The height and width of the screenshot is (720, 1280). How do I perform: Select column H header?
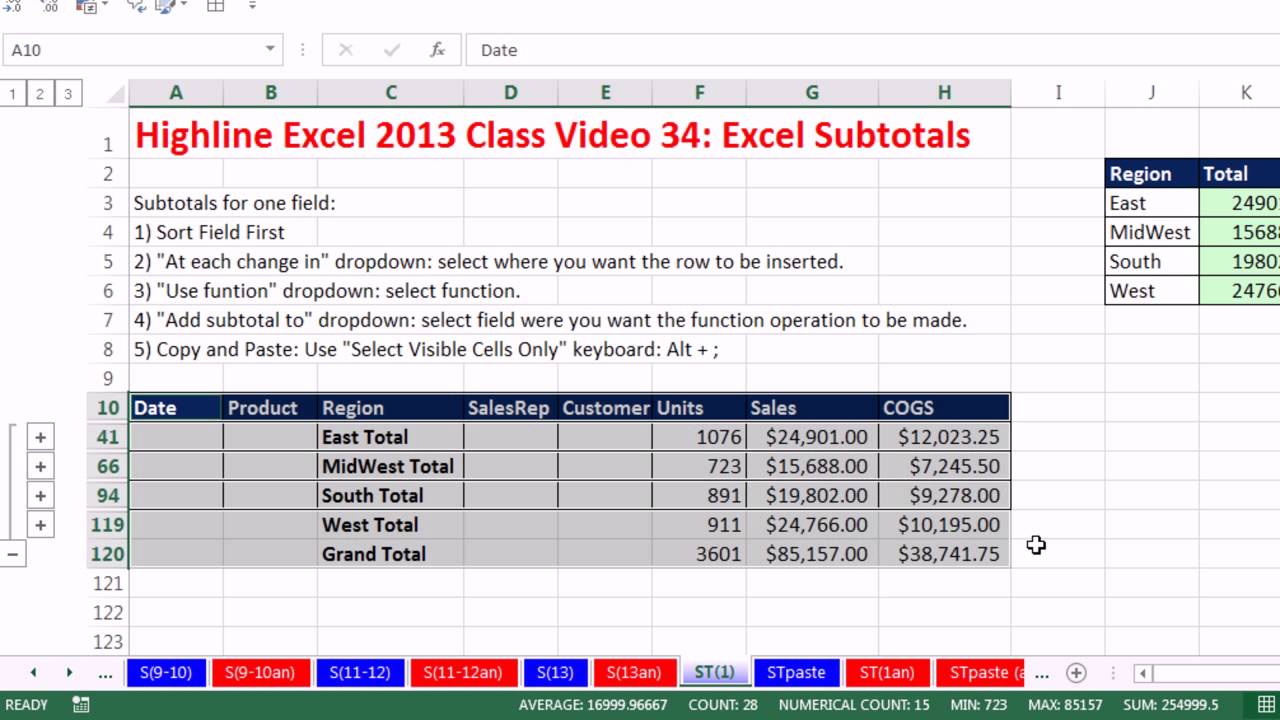[944, 93]
